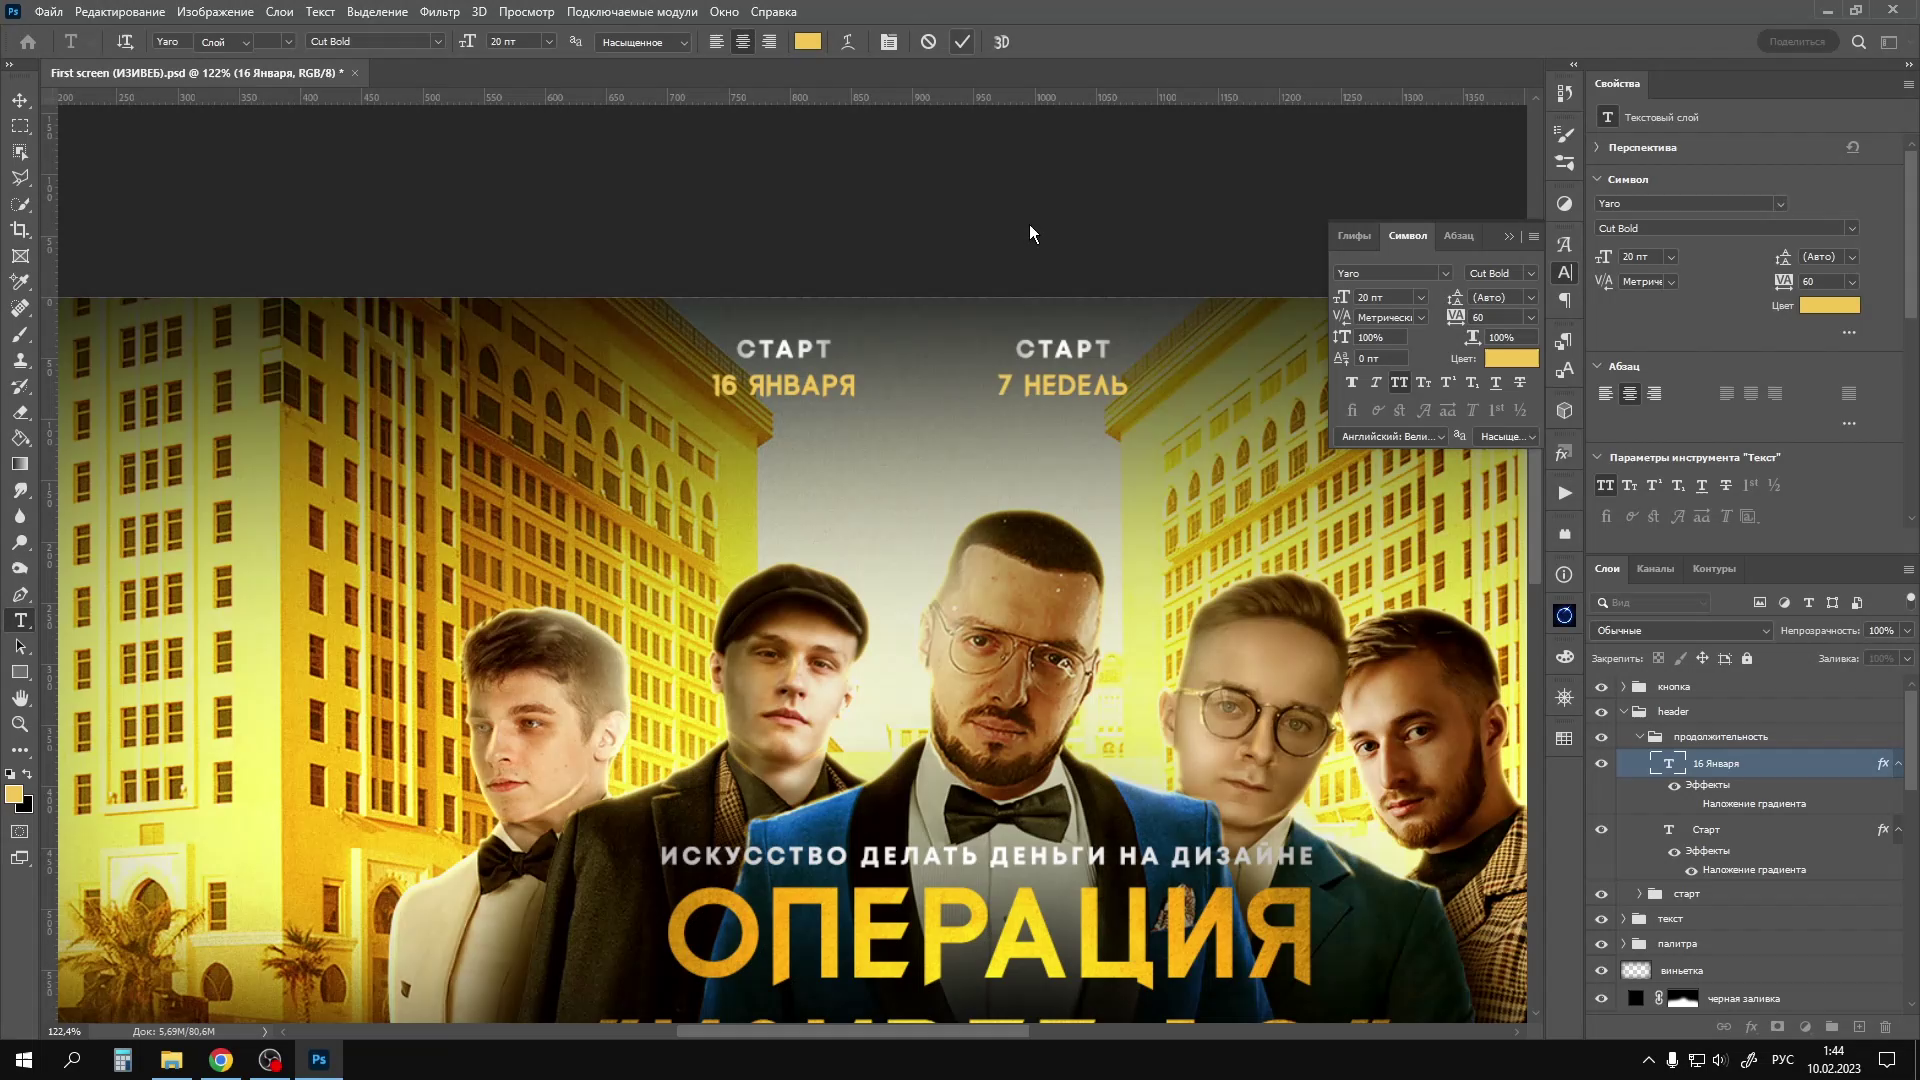Click the 3D text button
The width and height of the screenshot is (1920, 1080).
pyautogui.click(x=1001, y=42)
